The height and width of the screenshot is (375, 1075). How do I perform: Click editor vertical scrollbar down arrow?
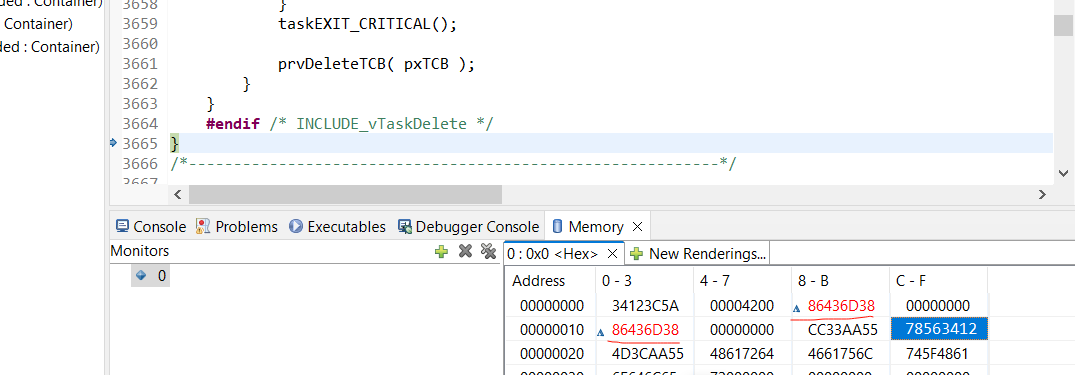pos(1063,173)
